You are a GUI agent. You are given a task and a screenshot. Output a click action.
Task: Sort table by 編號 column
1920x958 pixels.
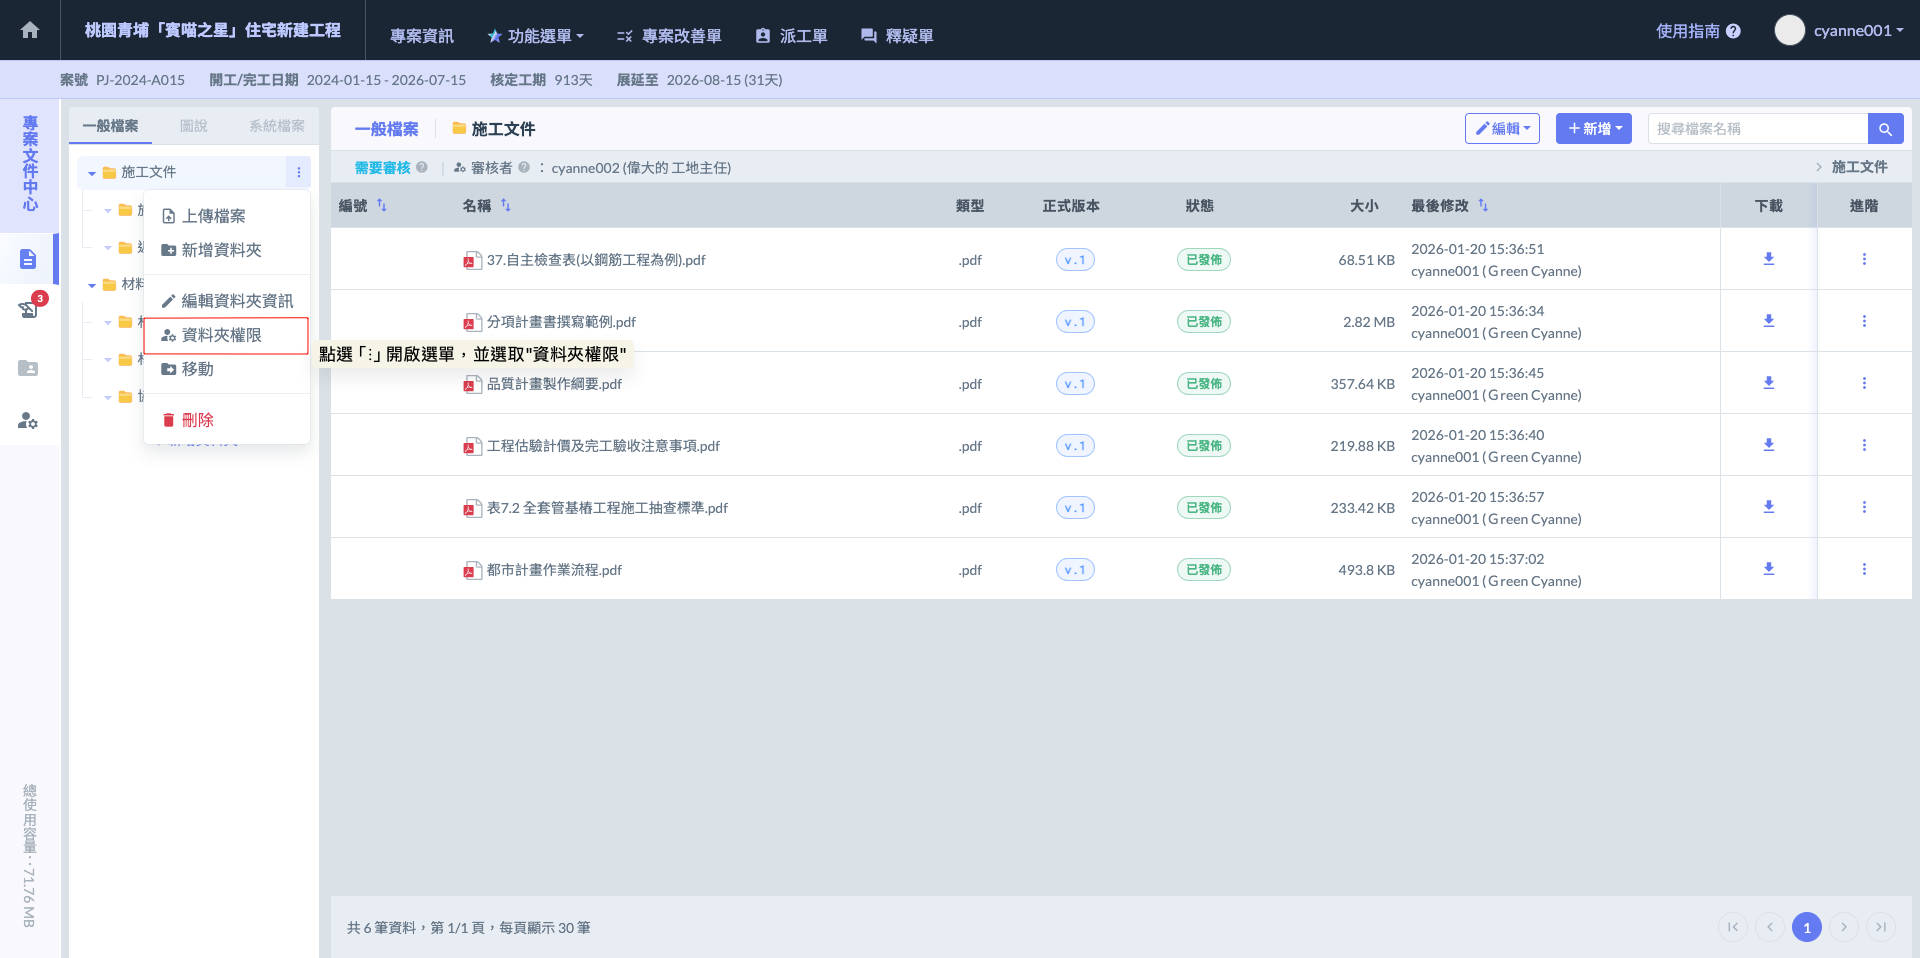tap(382, 206)
